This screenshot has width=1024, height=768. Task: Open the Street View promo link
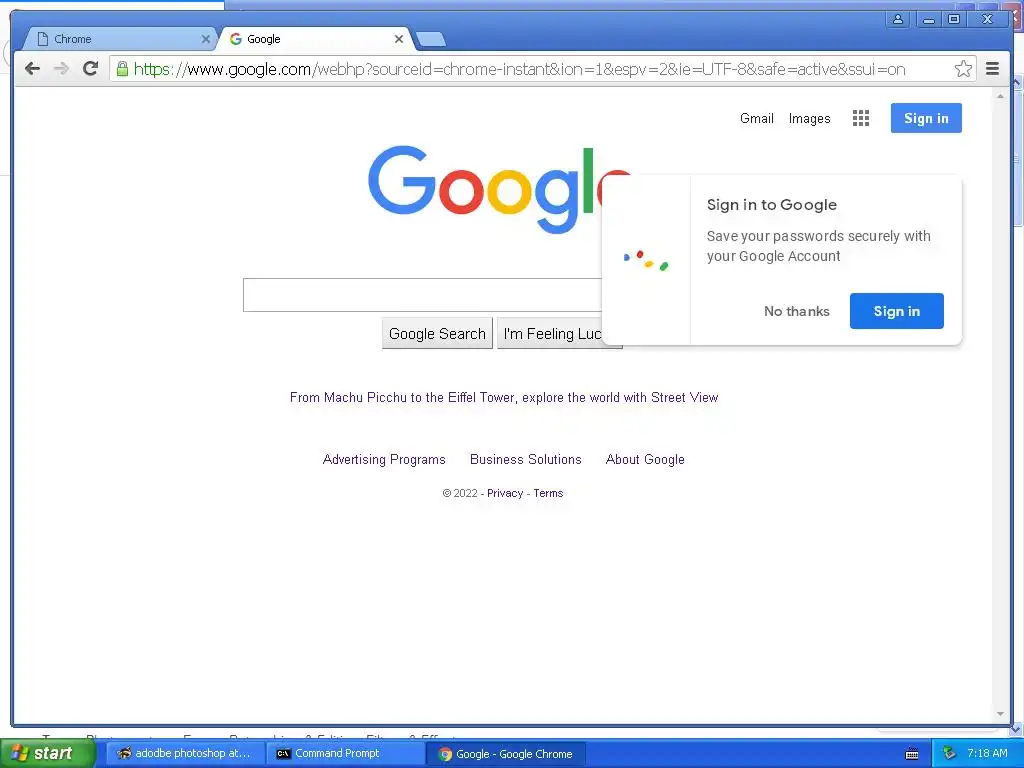(504, 397)
